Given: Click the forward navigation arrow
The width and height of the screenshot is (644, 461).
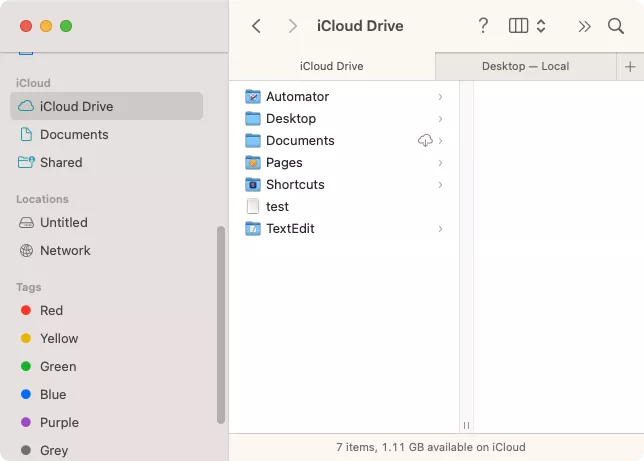Looking at the screenshot, I should (x=292, y=26).
